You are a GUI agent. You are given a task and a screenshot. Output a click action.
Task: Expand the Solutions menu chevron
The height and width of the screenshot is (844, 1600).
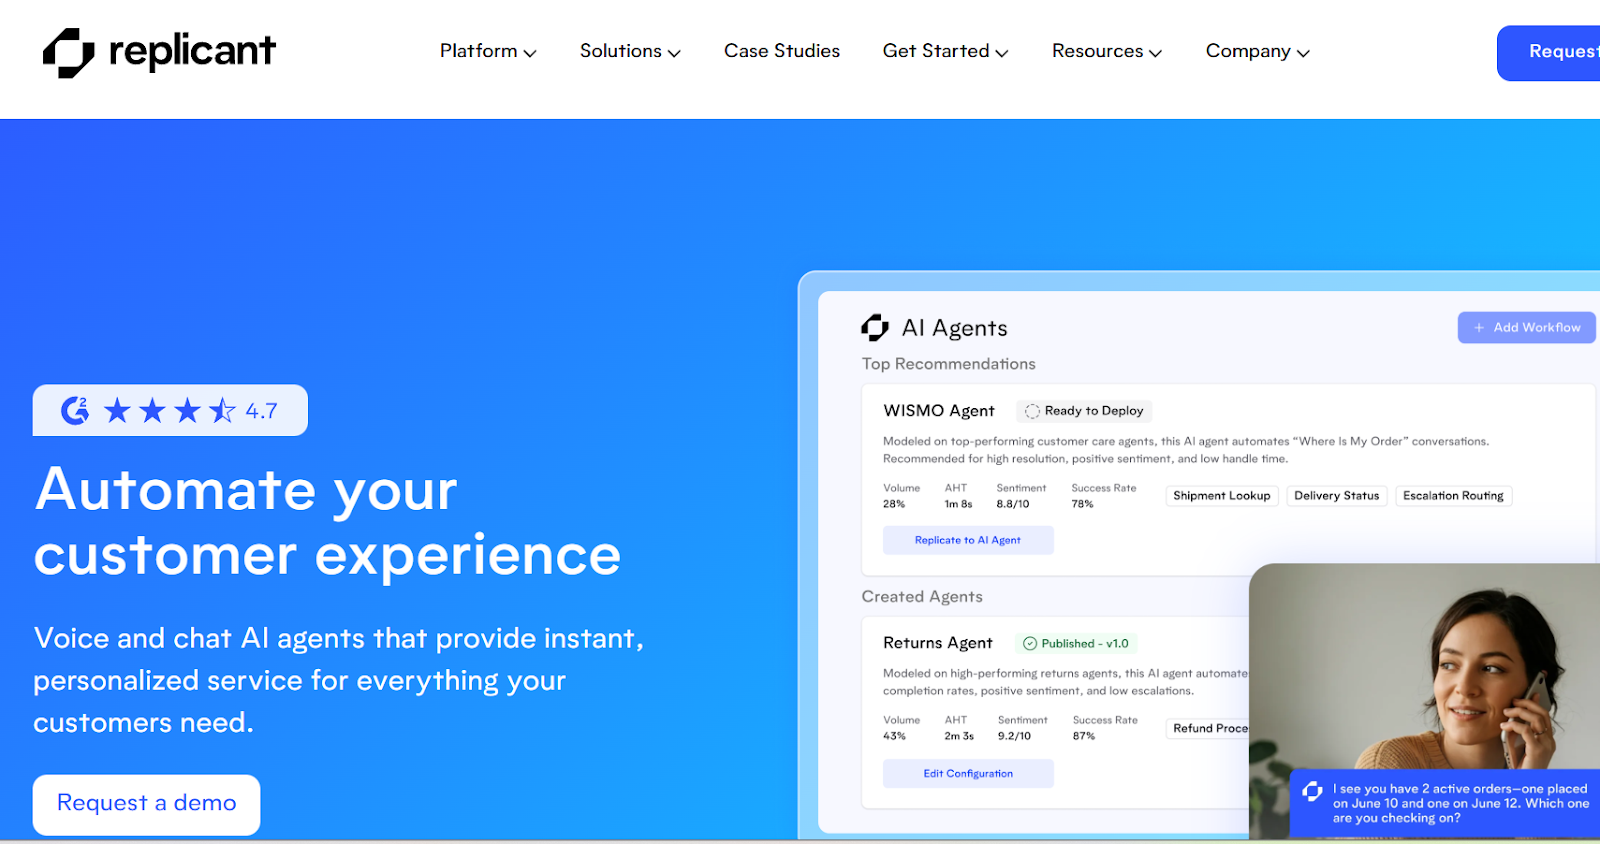coord(674,53)
